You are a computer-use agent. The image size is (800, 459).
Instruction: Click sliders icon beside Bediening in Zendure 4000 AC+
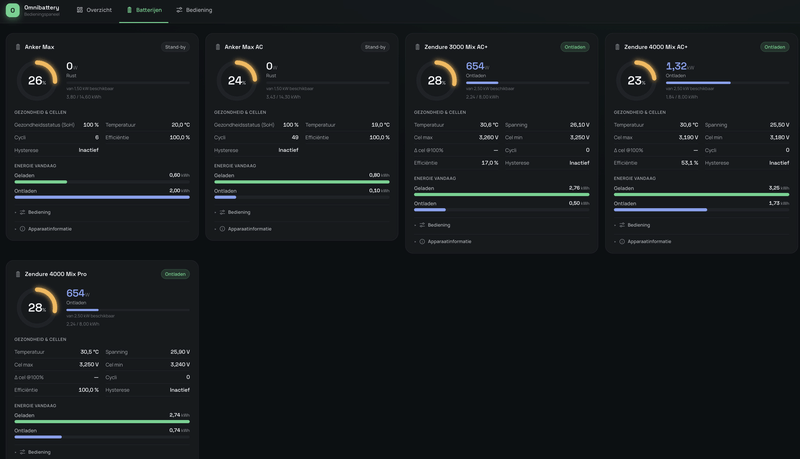622,225
